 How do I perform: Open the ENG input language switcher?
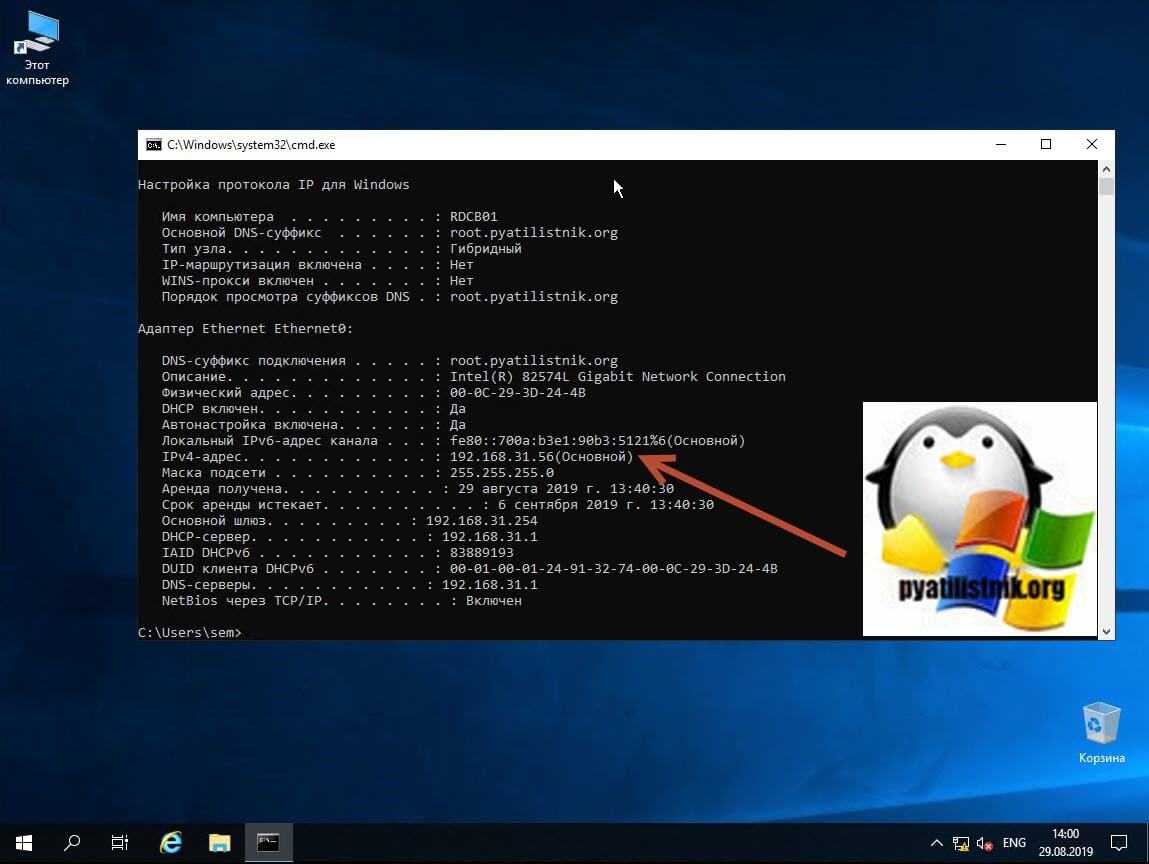(x=1014, y=842)
